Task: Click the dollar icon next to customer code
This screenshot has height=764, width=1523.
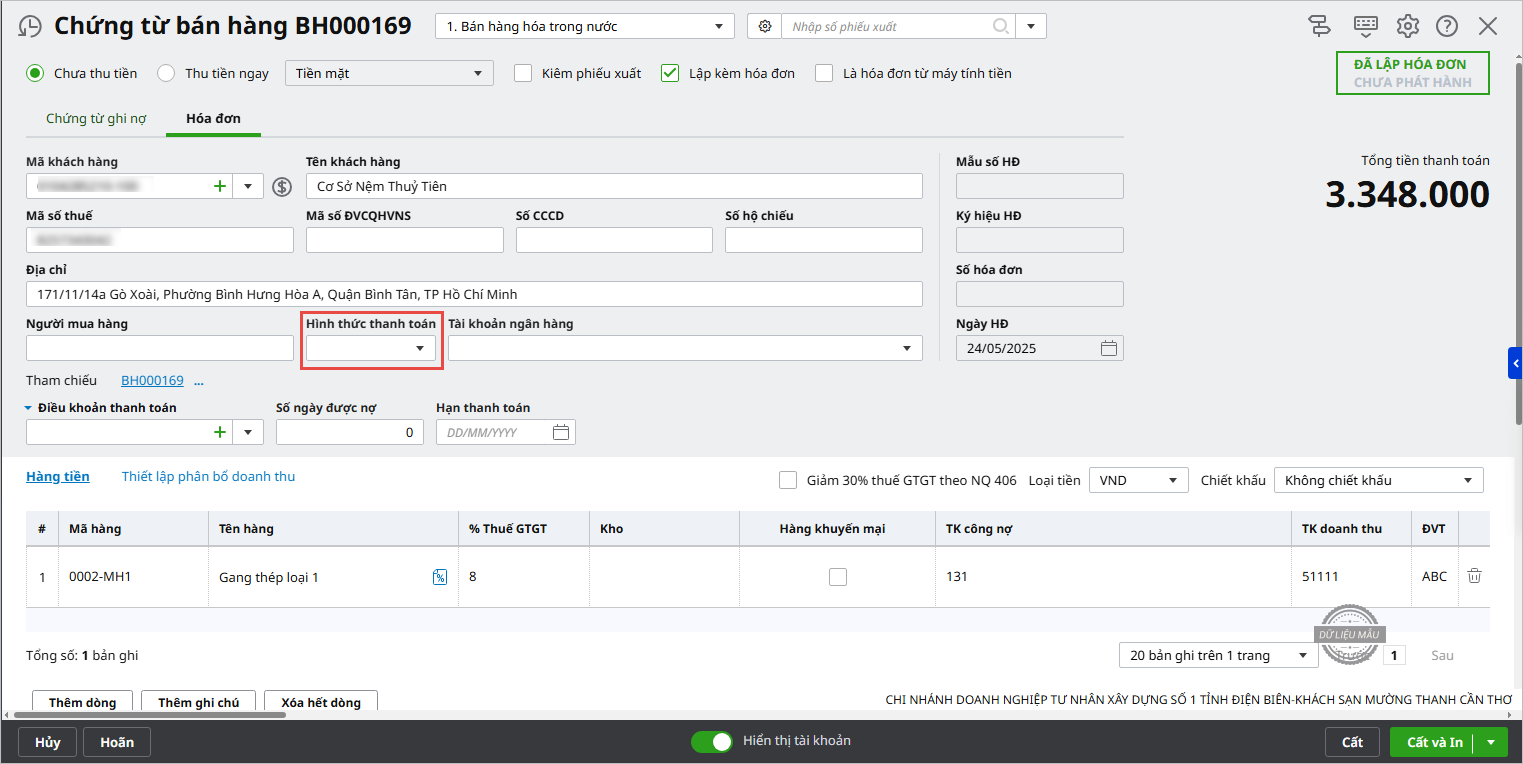Action: coord(282,187)
